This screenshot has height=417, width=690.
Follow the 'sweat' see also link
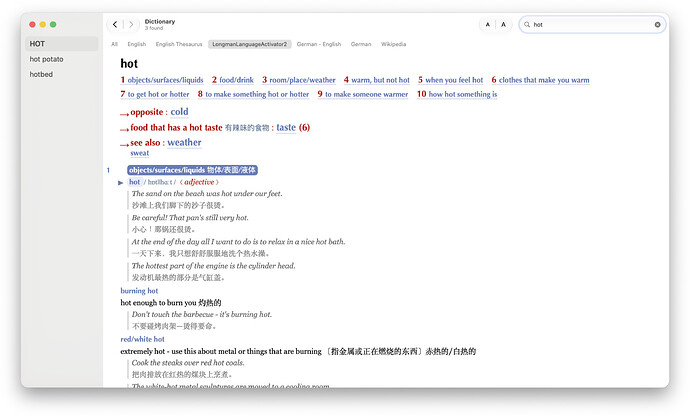pos(139,153)
